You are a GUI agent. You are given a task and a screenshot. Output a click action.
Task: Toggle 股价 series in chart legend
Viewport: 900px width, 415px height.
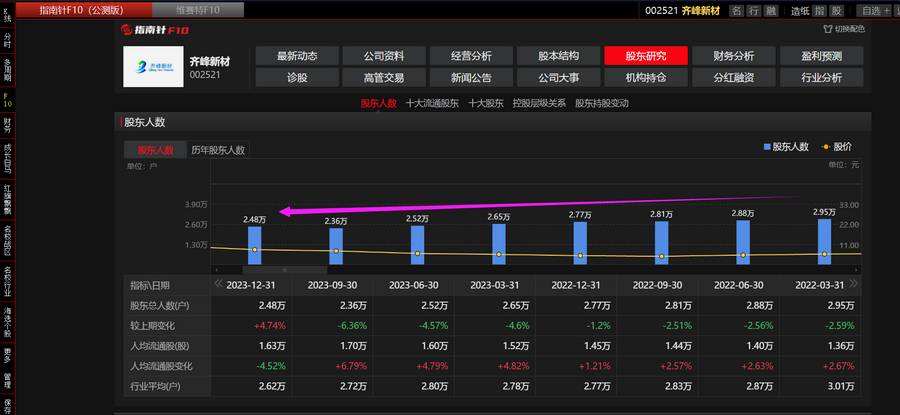pyautogui.click(x=837, y=147)
